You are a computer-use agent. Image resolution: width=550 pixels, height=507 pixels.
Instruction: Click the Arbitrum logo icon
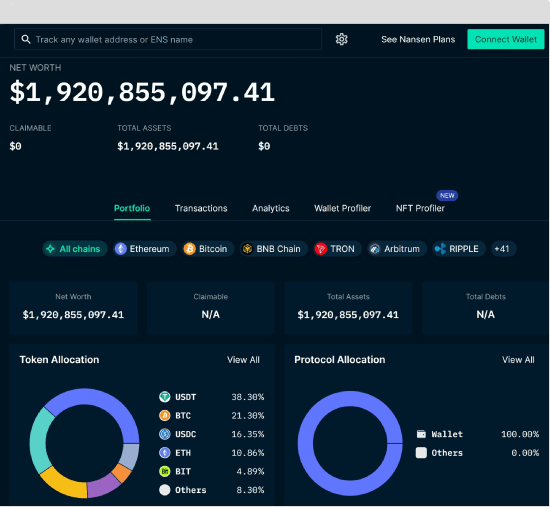tap(375, 249)
